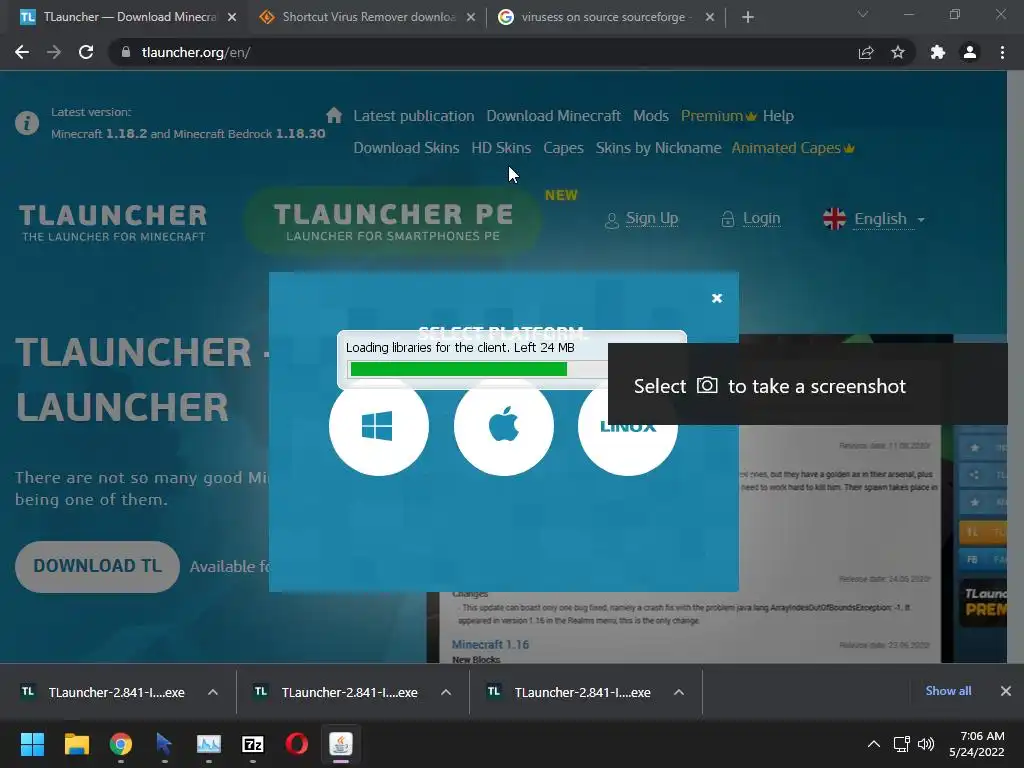Open the Mods menu item
Screen dimensions: 1024x768
point(650,116)
